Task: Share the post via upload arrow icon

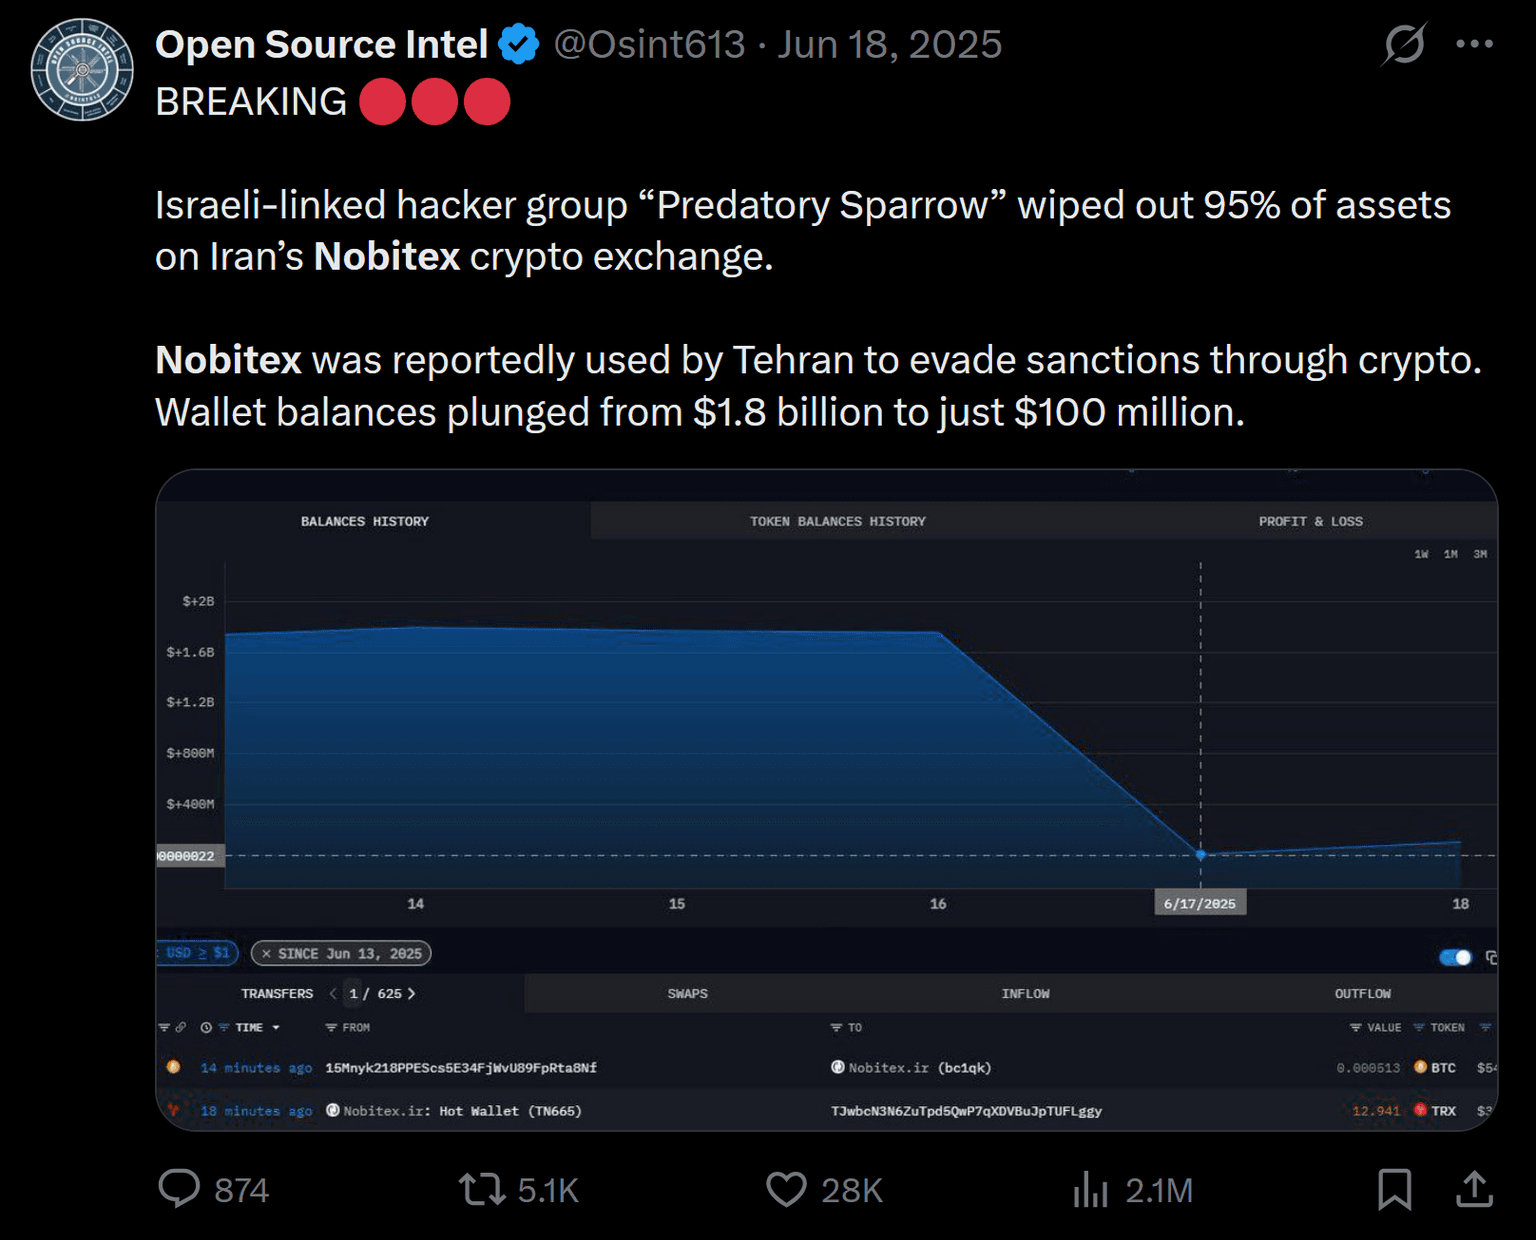Action: pos(1474,1189)
